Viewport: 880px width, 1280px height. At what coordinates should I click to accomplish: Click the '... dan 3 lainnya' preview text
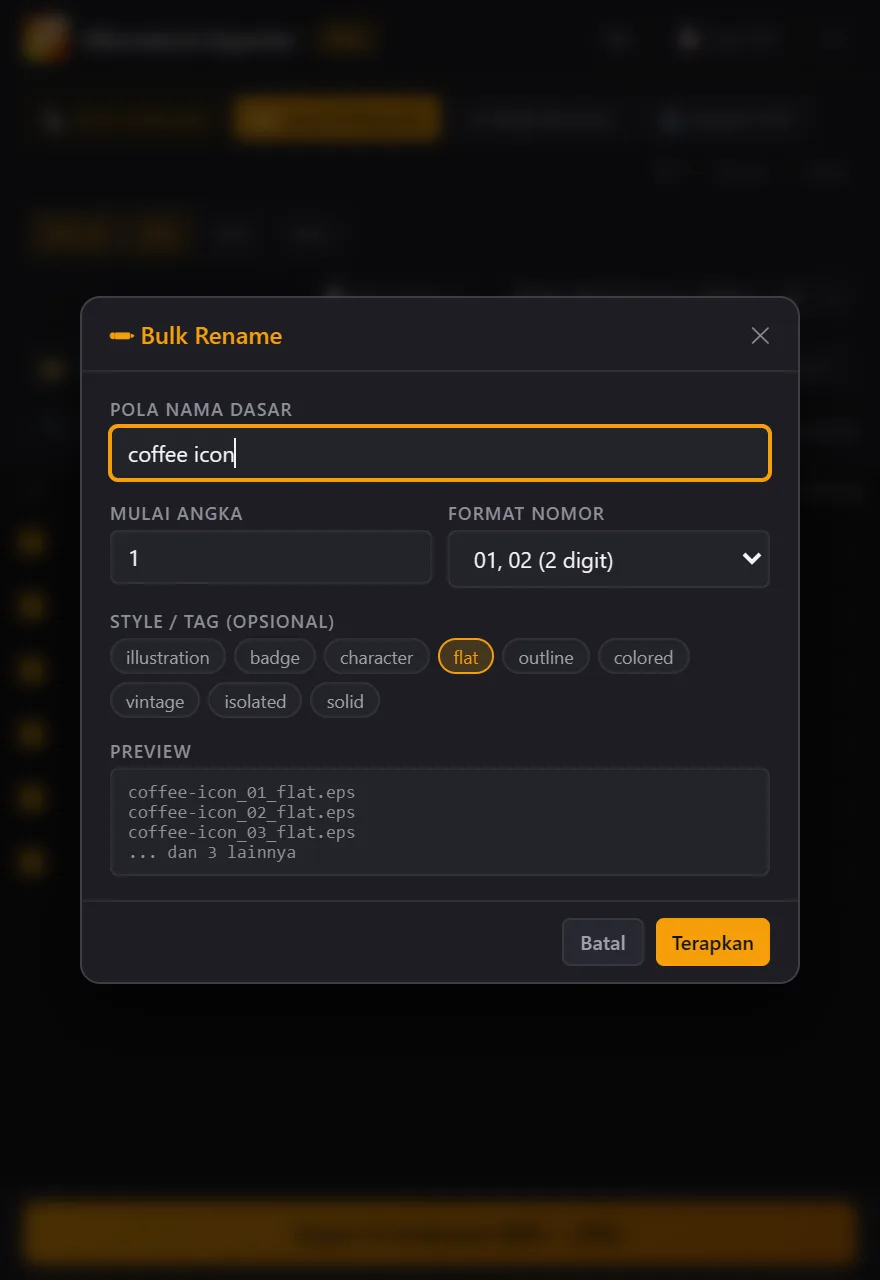click(212, 853)
